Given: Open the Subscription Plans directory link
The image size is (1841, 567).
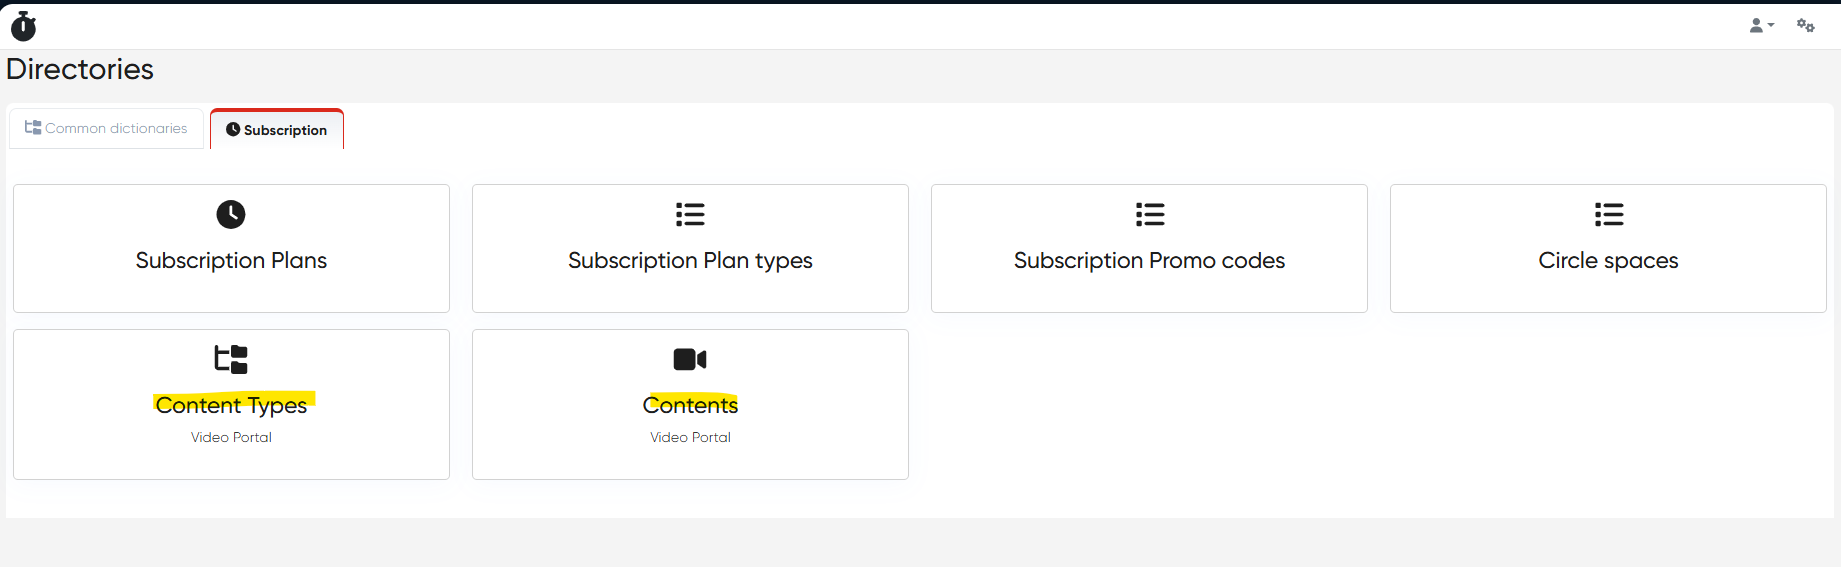Looking at the screenshot, I should (x=231, y=261).
